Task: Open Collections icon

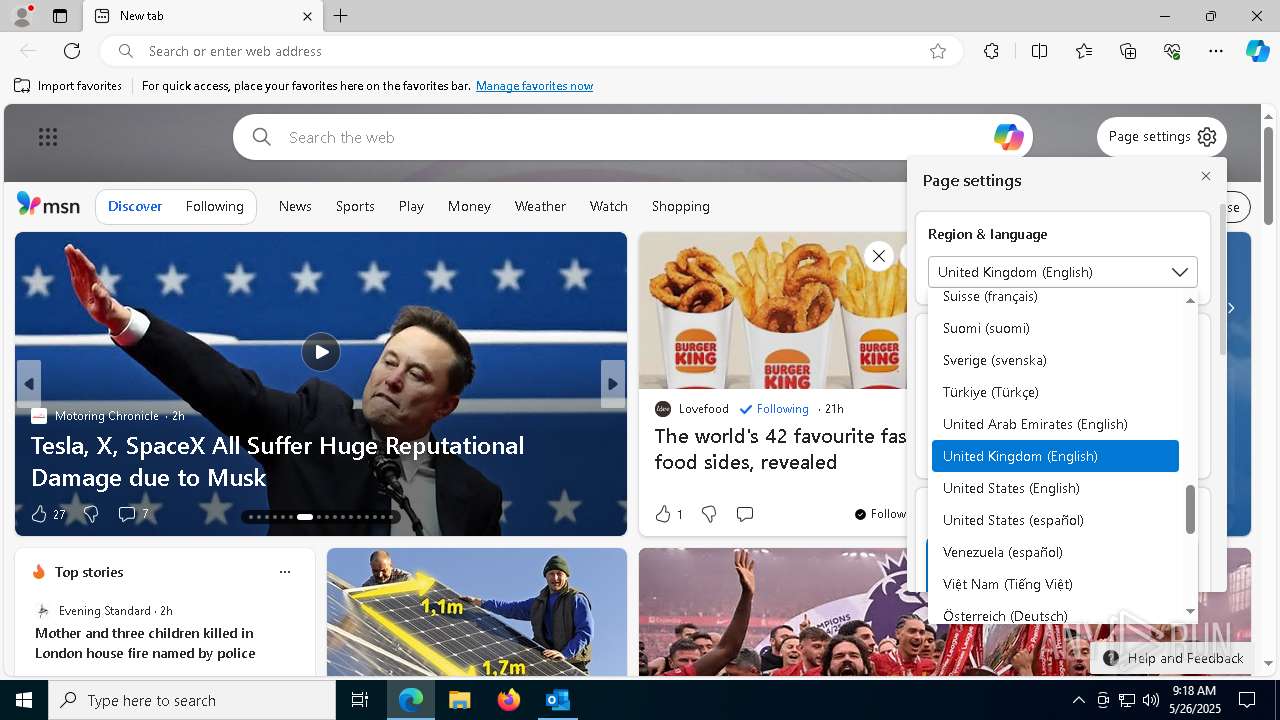Action: [x=1128, y=51]
